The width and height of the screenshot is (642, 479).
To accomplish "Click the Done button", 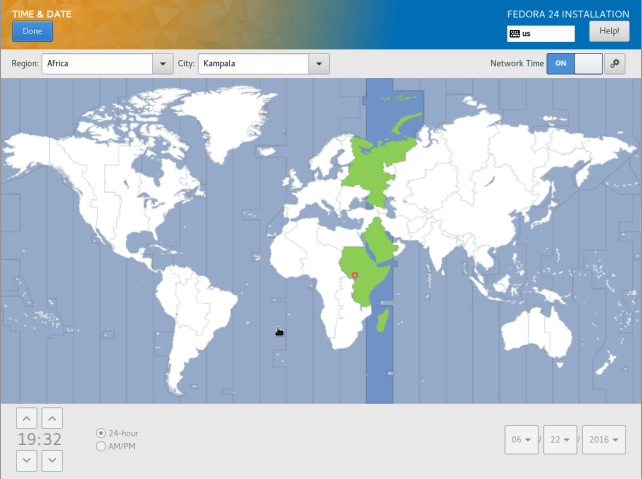I will 32,31.
